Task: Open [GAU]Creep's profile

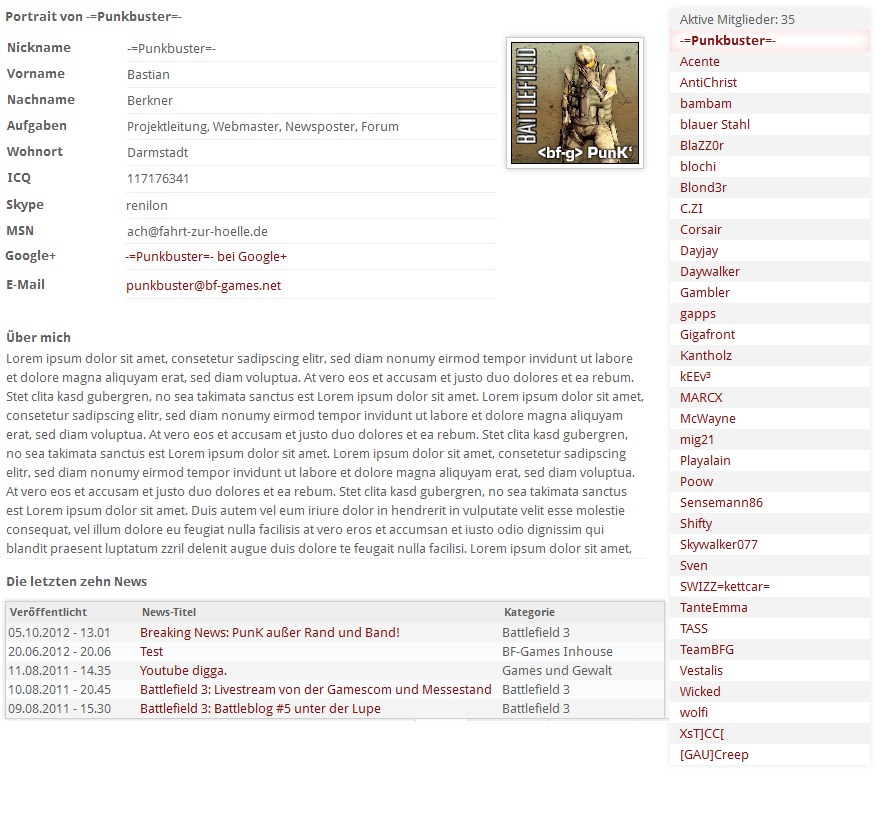Action: tap(713, 755)
